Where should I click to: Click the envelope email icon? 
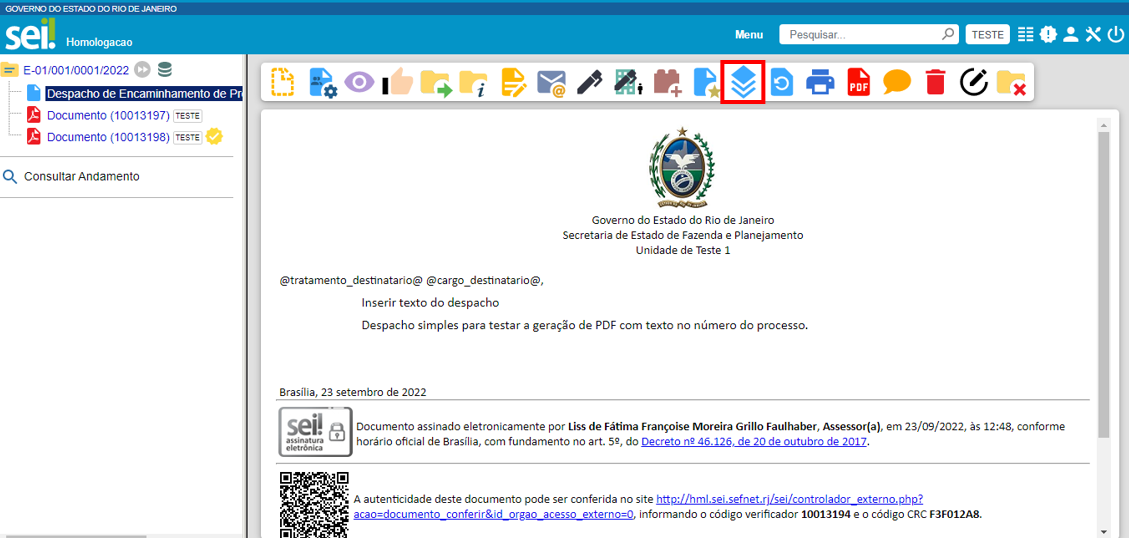click(x=551, y=82)
